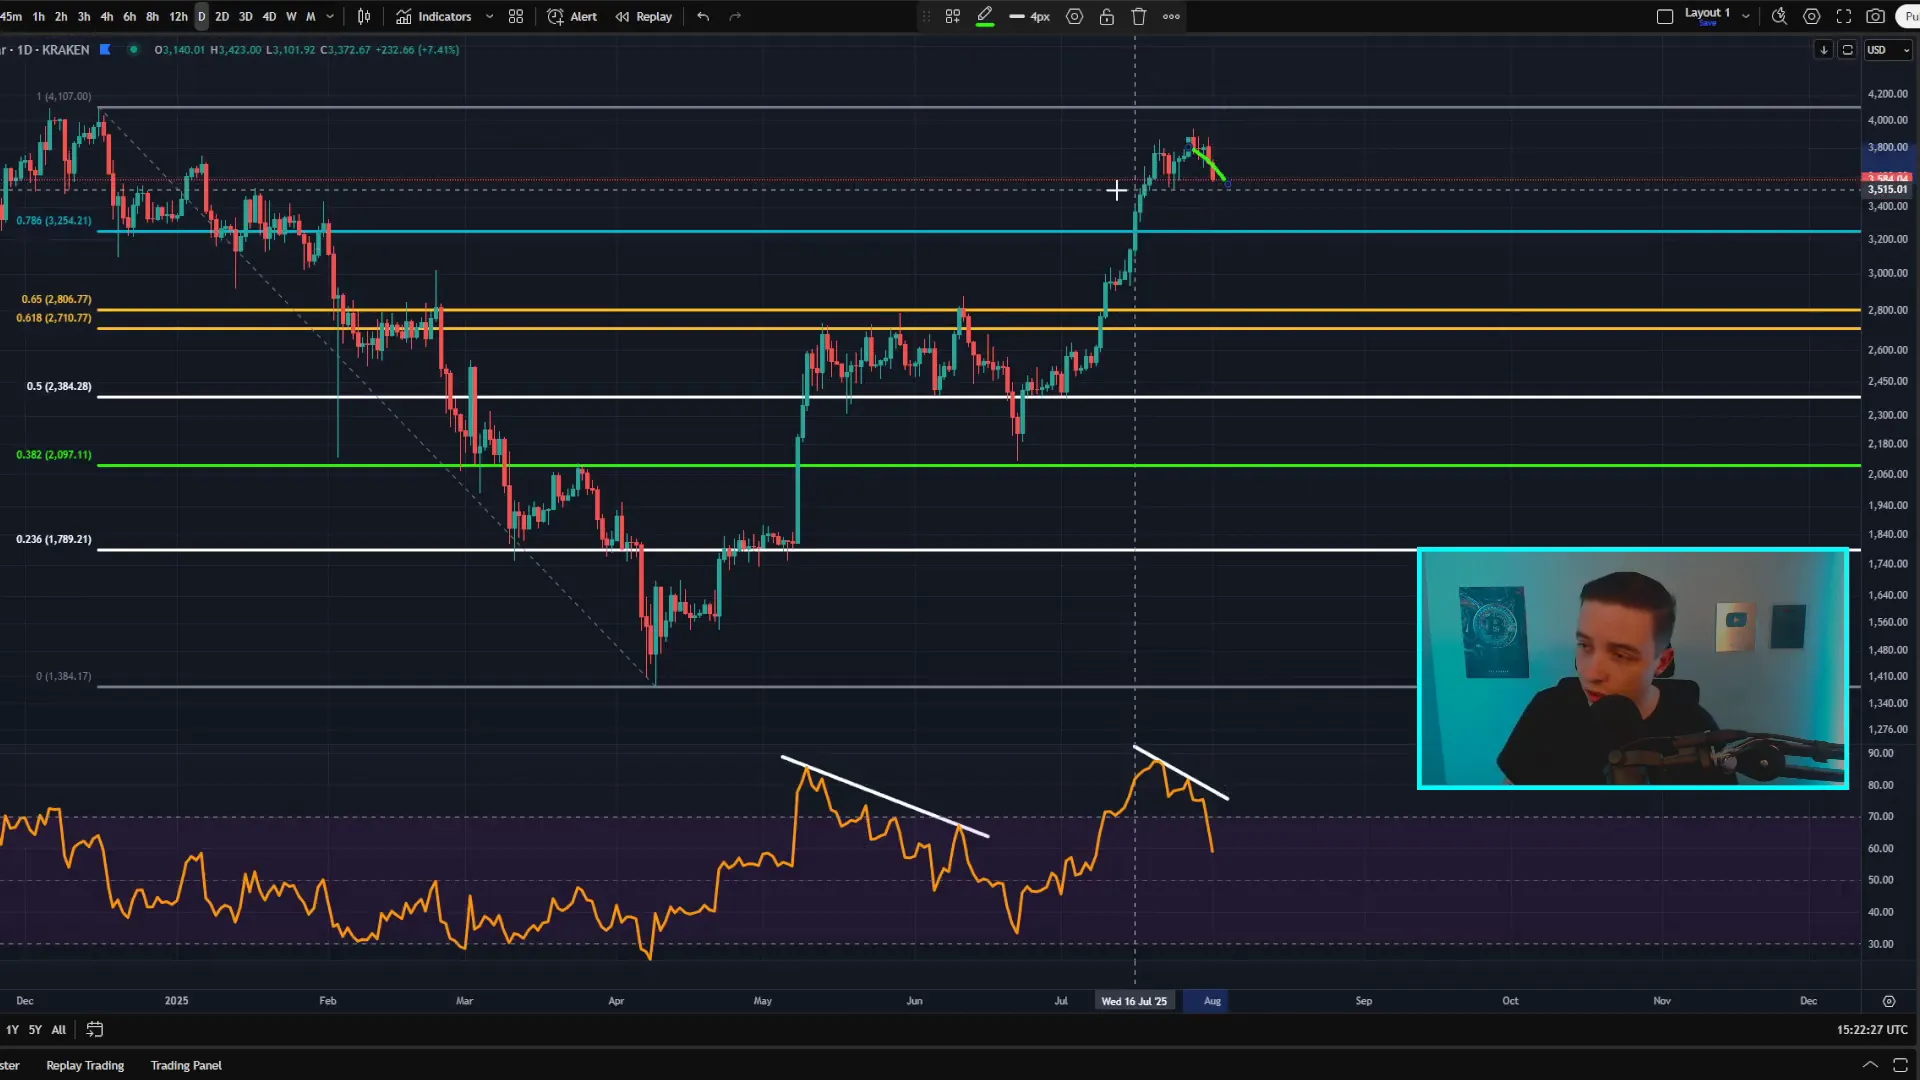Delete the selected drawing with trash icon
The width and height of the screenshot is (1920, 1080).
(1139, 17)
